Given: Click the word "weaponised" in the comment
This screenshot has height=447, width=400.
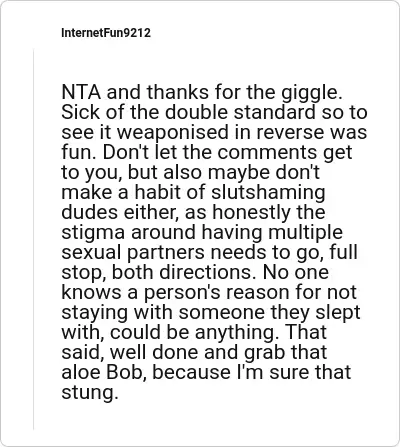Looking at the screenshot, I should click(x=173, y=133).
